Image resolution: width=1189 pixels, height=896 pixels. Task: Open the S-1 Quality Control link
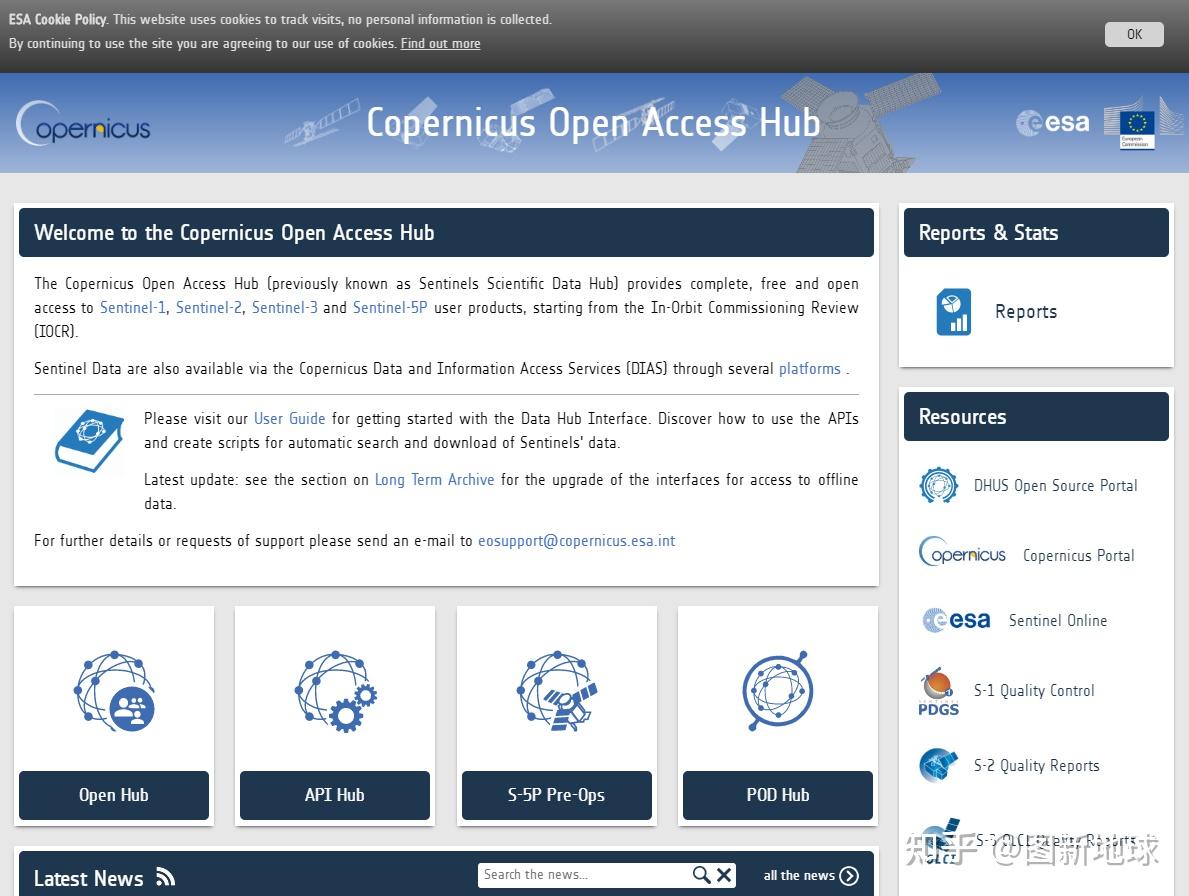point(1034,691)
